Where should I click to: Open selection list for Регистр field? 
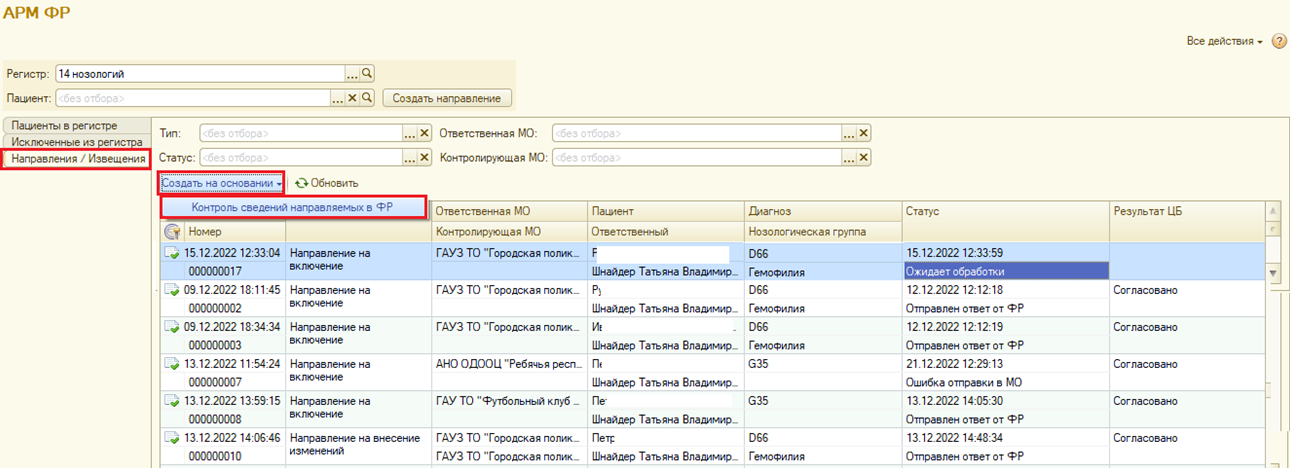[352, 74]
